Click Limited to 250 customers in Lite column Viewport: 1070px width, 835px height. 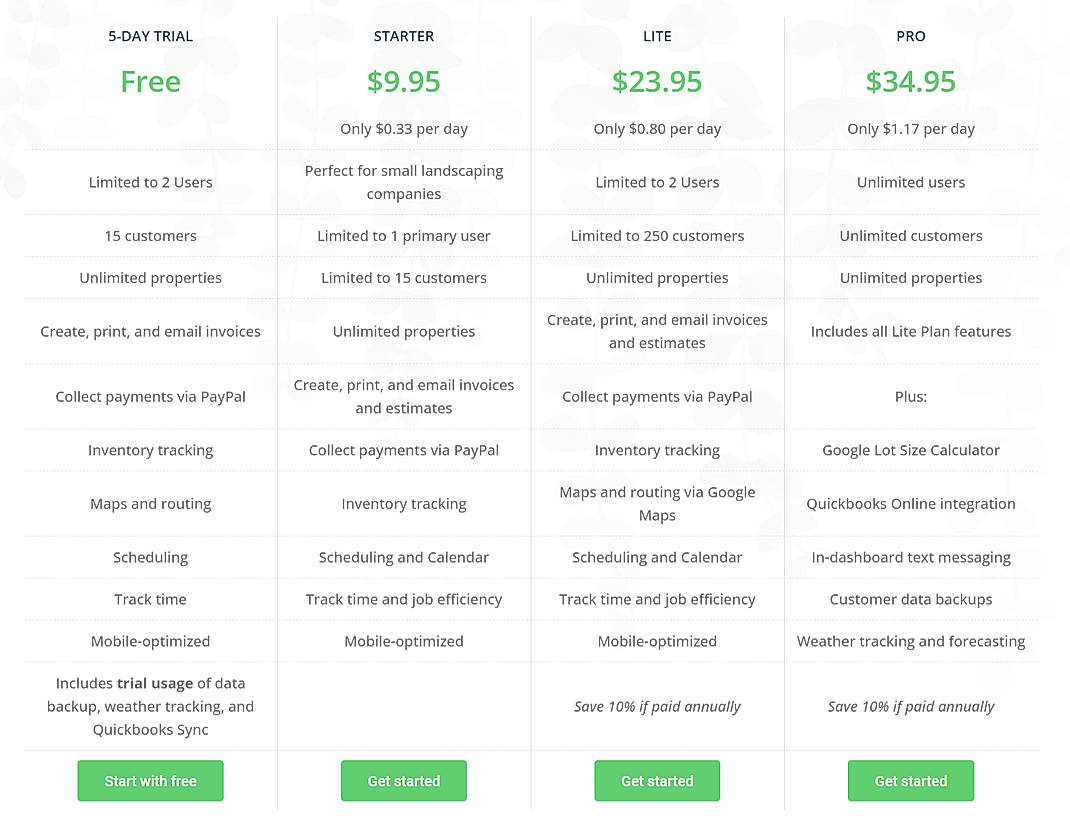(657, 236)
